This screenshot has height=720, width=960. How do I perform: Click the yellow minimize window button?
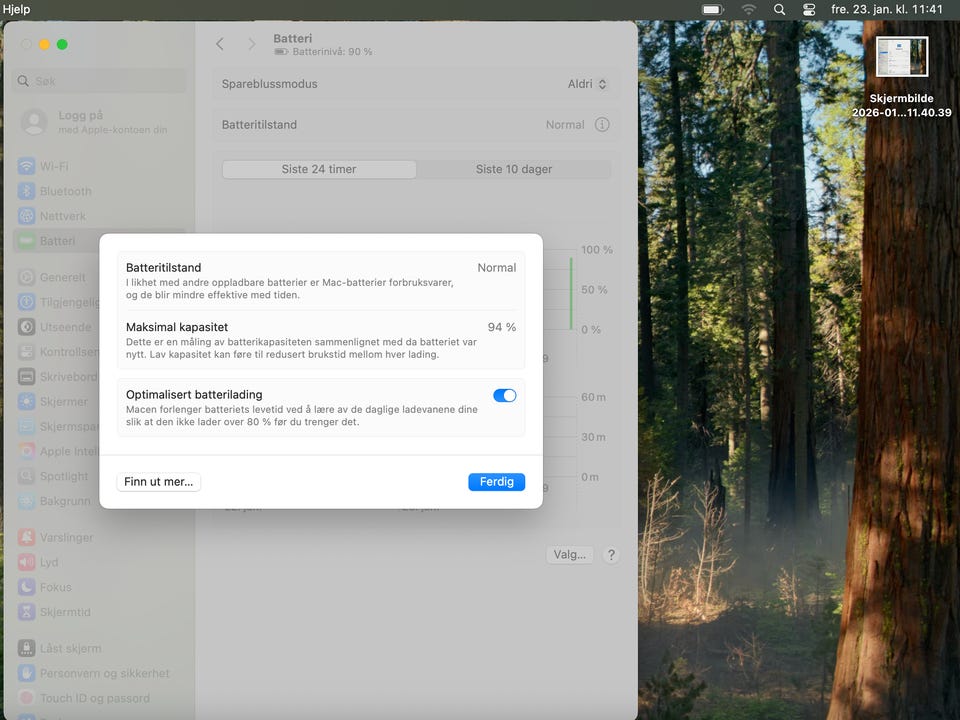click(44, 44)
